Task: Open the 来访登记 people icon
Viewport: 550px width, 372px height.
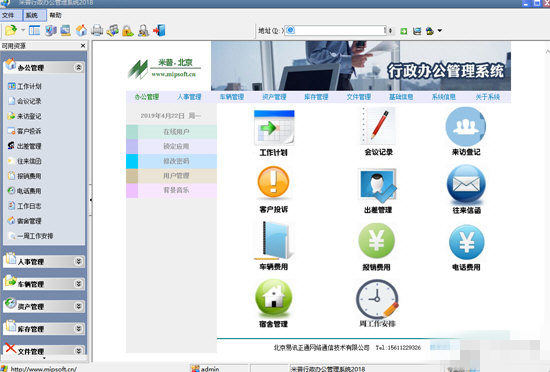Action: coord(465,127)
